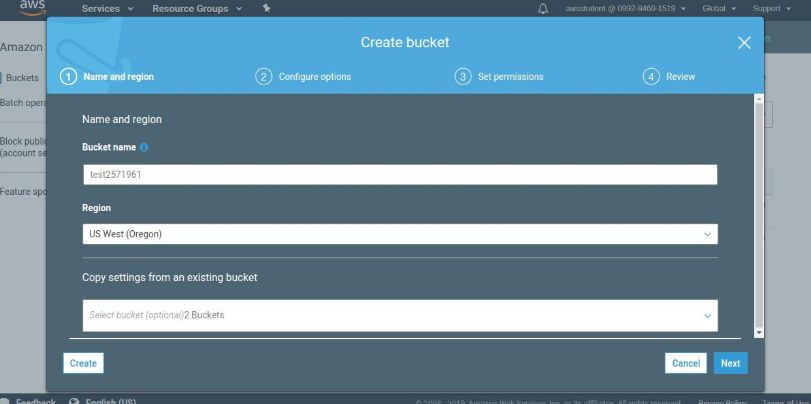Click the Bucket name info icon
The image size is (811, 404).
click(144, 147)
